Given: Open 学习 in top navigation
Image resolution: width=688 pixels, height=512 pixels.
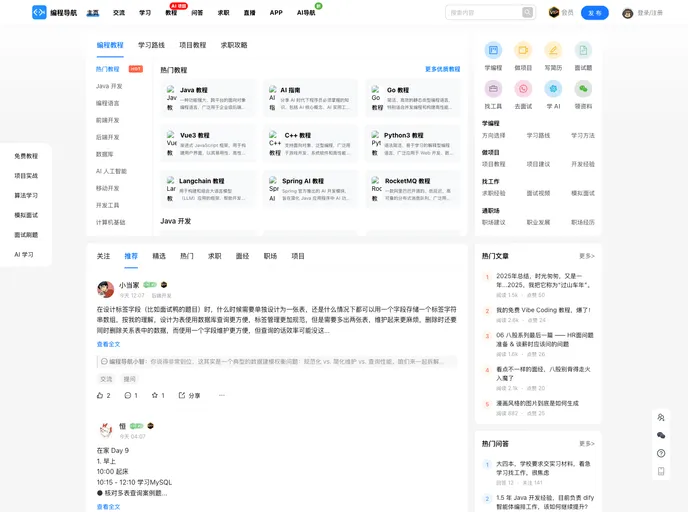Looking at the screenshot, I should (145, 13).
